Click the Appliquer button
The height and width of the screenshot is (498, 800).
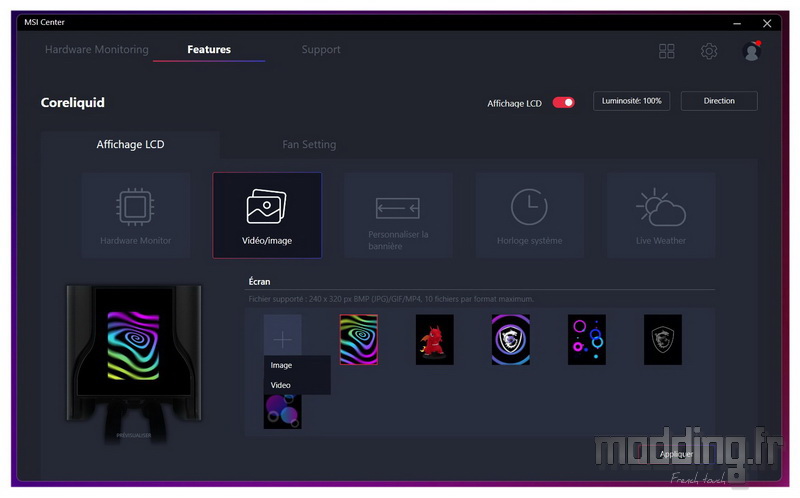tap(677, 454)
